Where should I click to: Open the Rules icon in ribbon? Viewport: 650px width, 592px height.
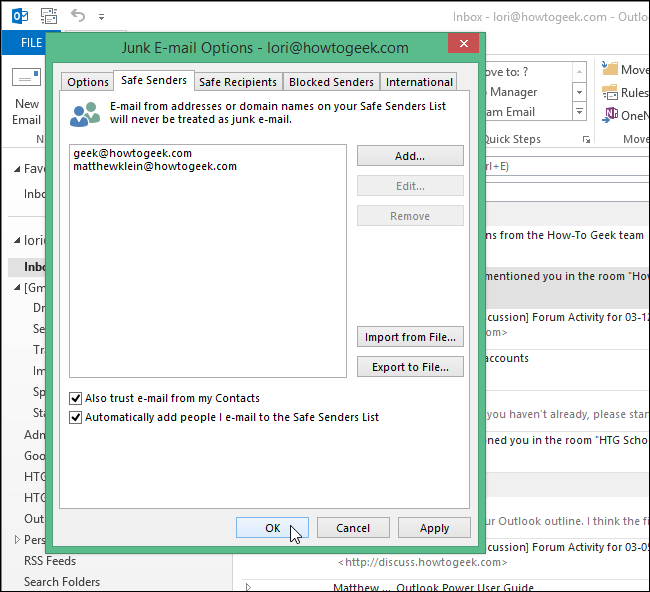610,92
